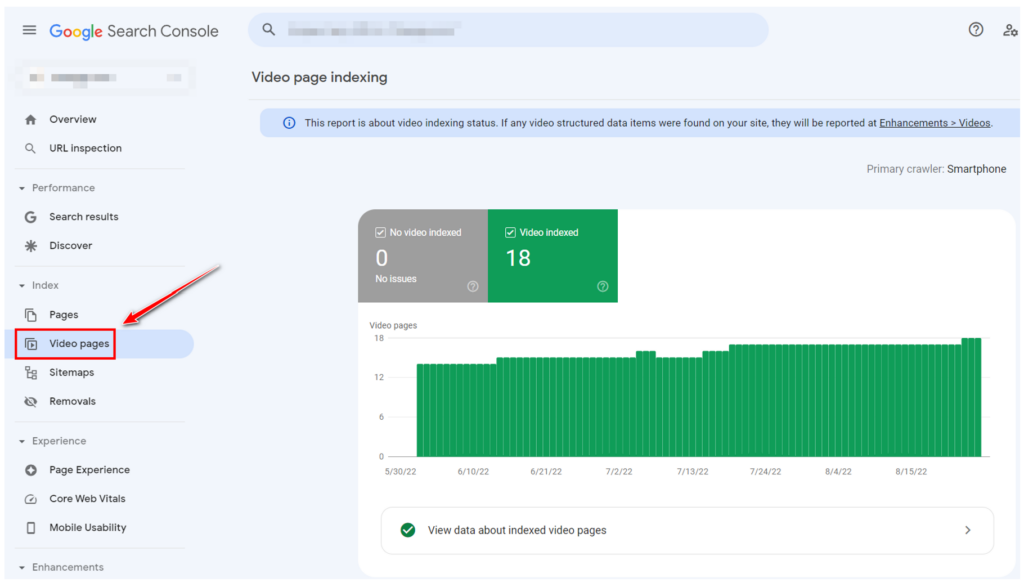Open the Enhancements > Videos link
1024x583 pixels.
click(935, 122)
